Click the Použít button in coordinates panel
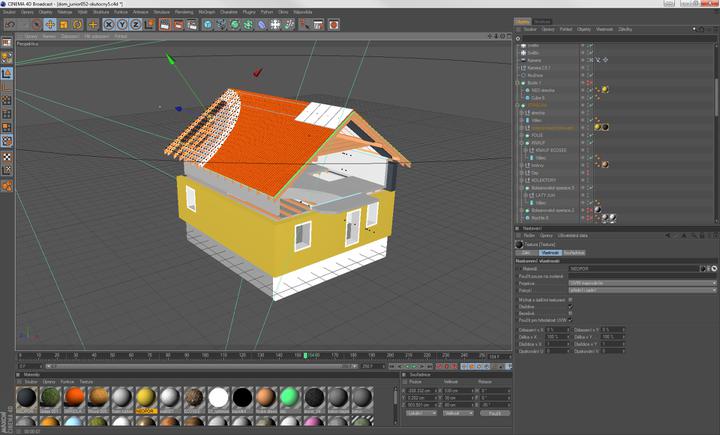 coord(494,413)
